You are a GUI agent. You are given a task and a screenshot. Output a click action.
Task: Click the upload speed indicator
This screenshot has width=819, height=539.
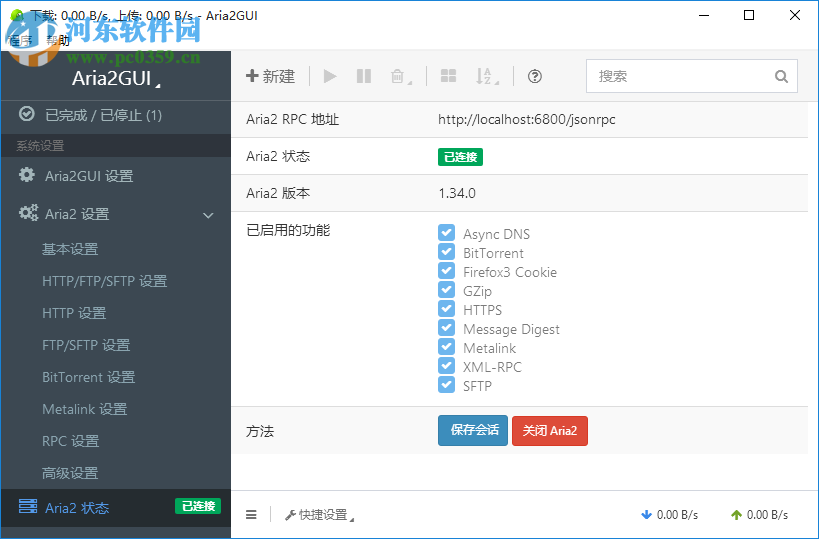(x=759, y=515)
